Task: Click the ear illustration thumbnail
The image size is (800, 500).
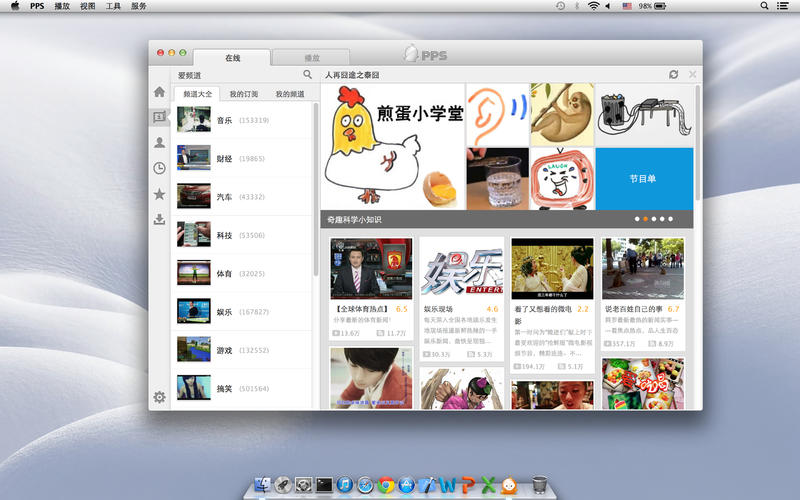Action: click(x=497, y=115)
